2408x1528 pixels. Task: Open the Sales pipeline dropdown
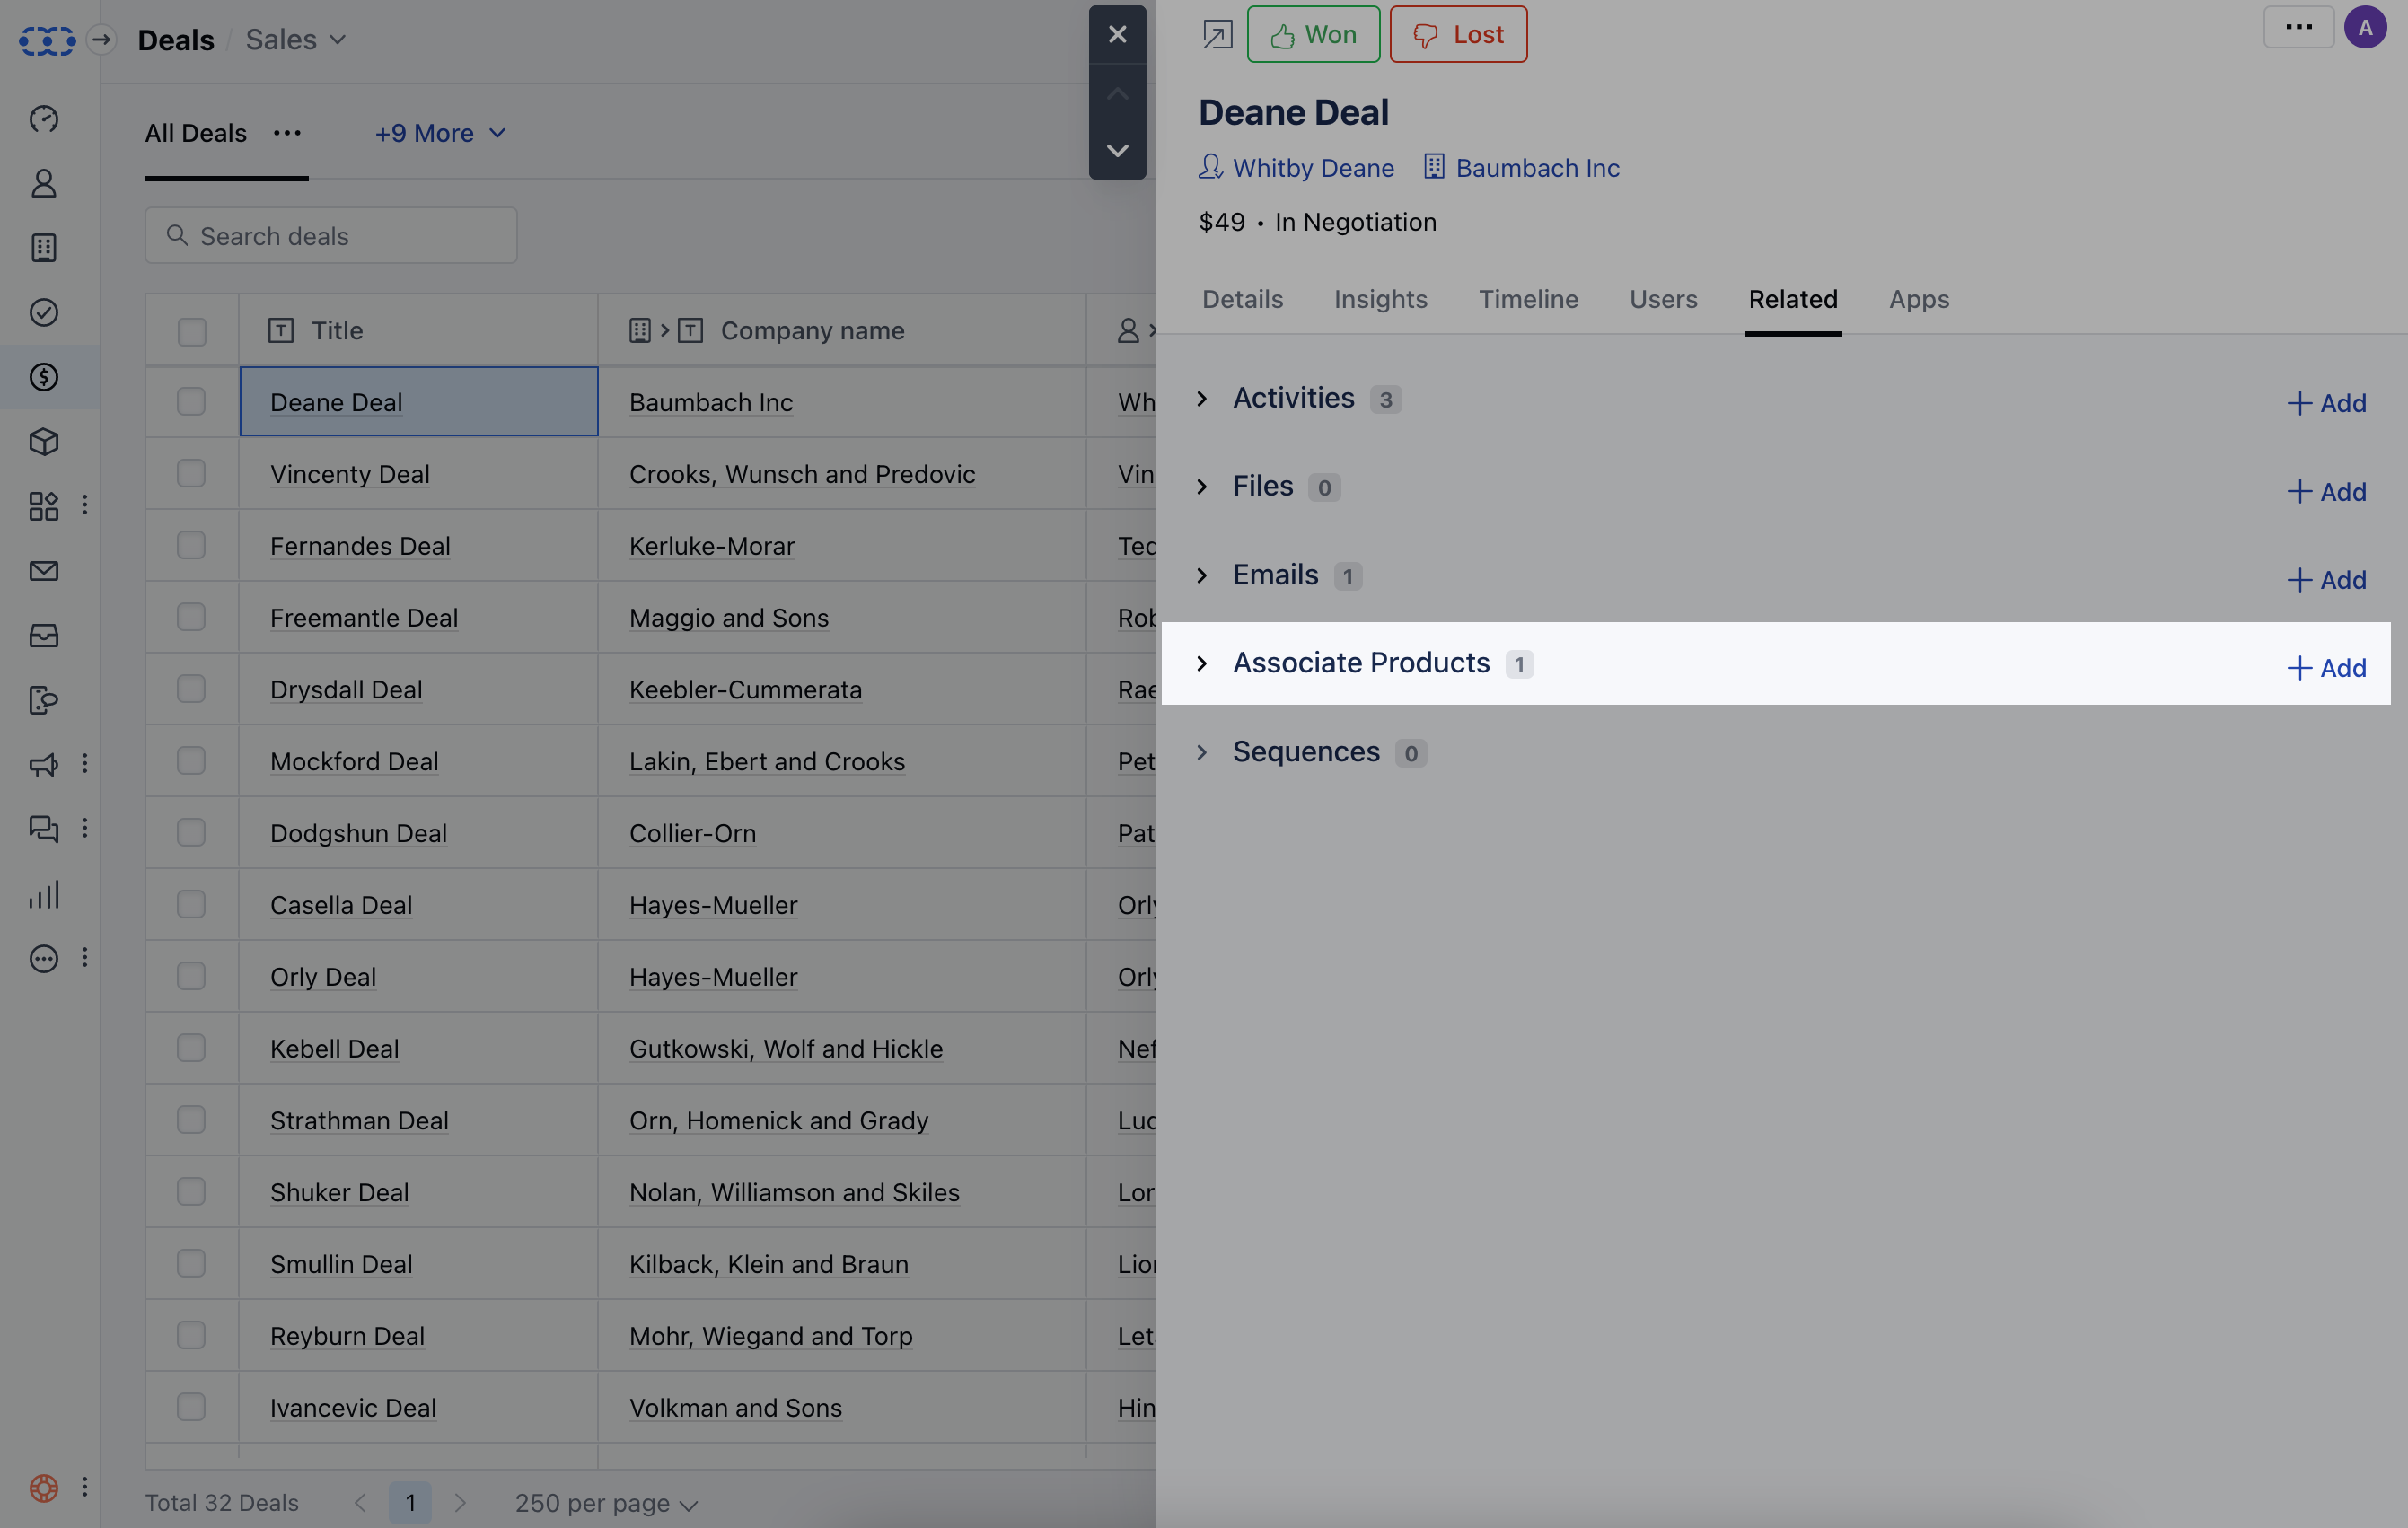click(296, 40)
